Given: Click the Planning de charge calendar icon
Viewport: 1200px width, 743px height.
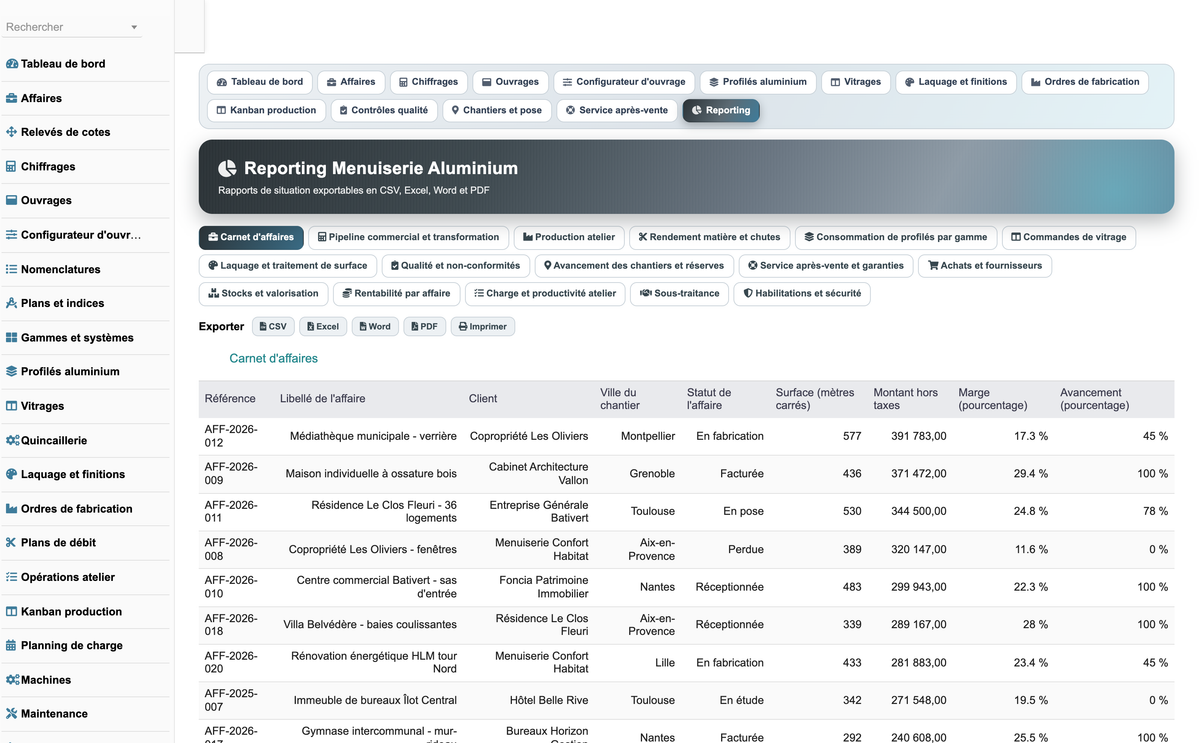Looking at the screenshot, I should [12, 646].
